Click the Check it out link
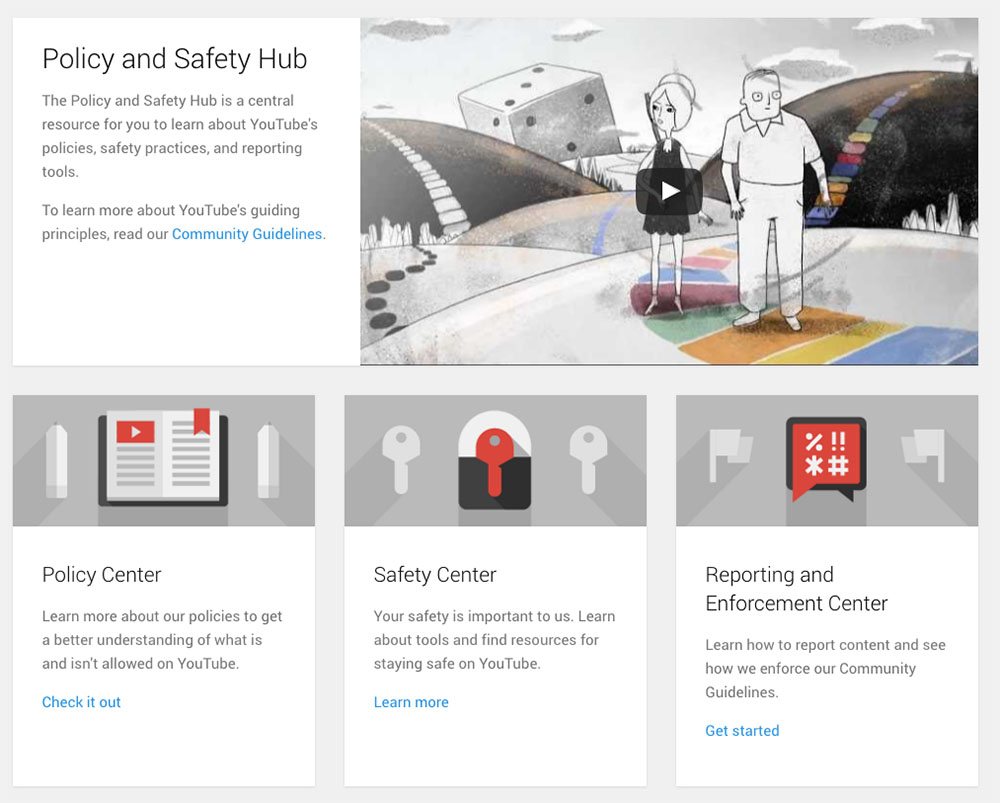The image size is (1000, 803). [81, 702]
